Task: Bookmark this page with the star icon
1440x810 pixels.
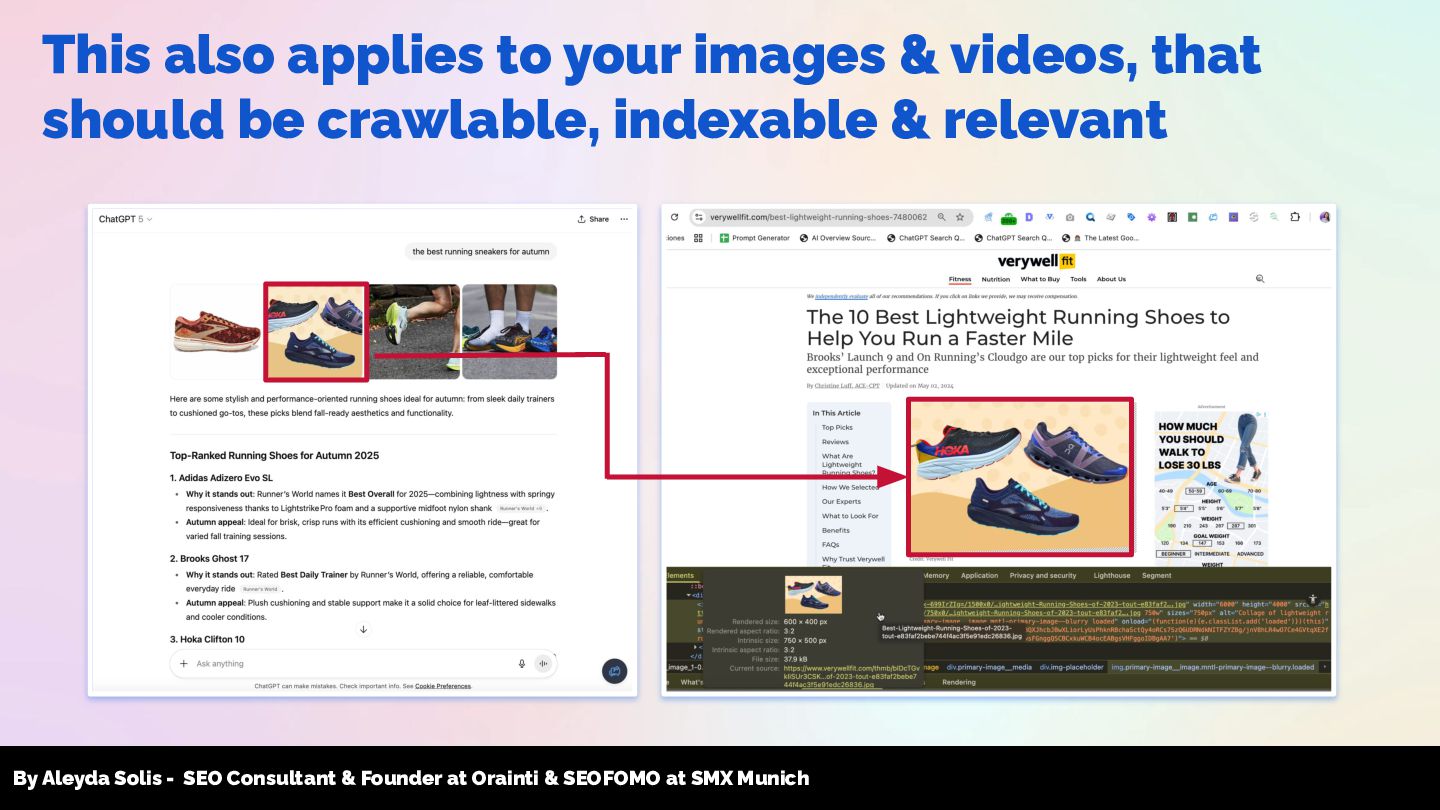Action: [x=960, y=217]
